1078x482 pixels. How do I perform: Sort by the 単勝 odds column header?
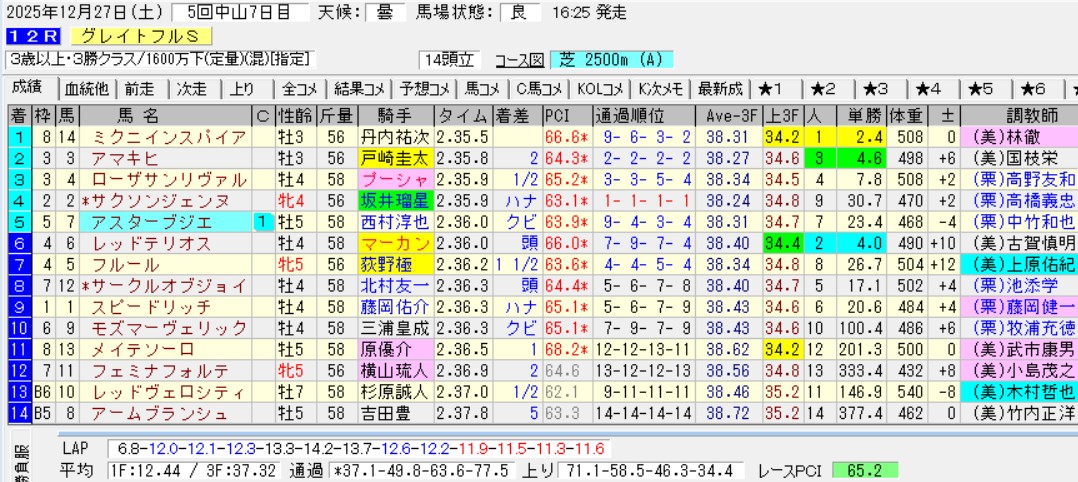863,114
